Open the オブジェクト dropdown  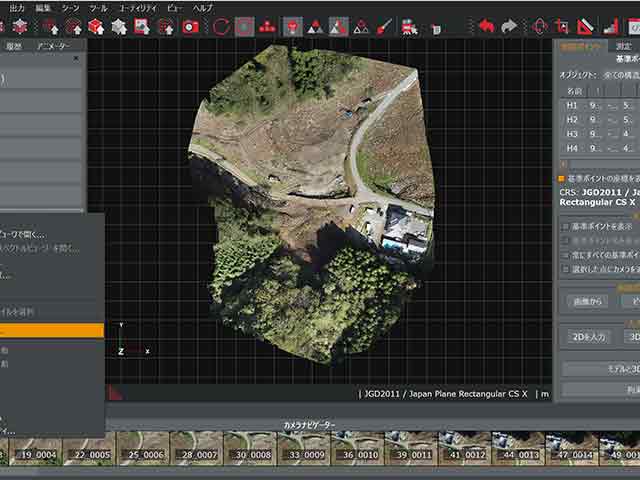[x=621, y=75]
